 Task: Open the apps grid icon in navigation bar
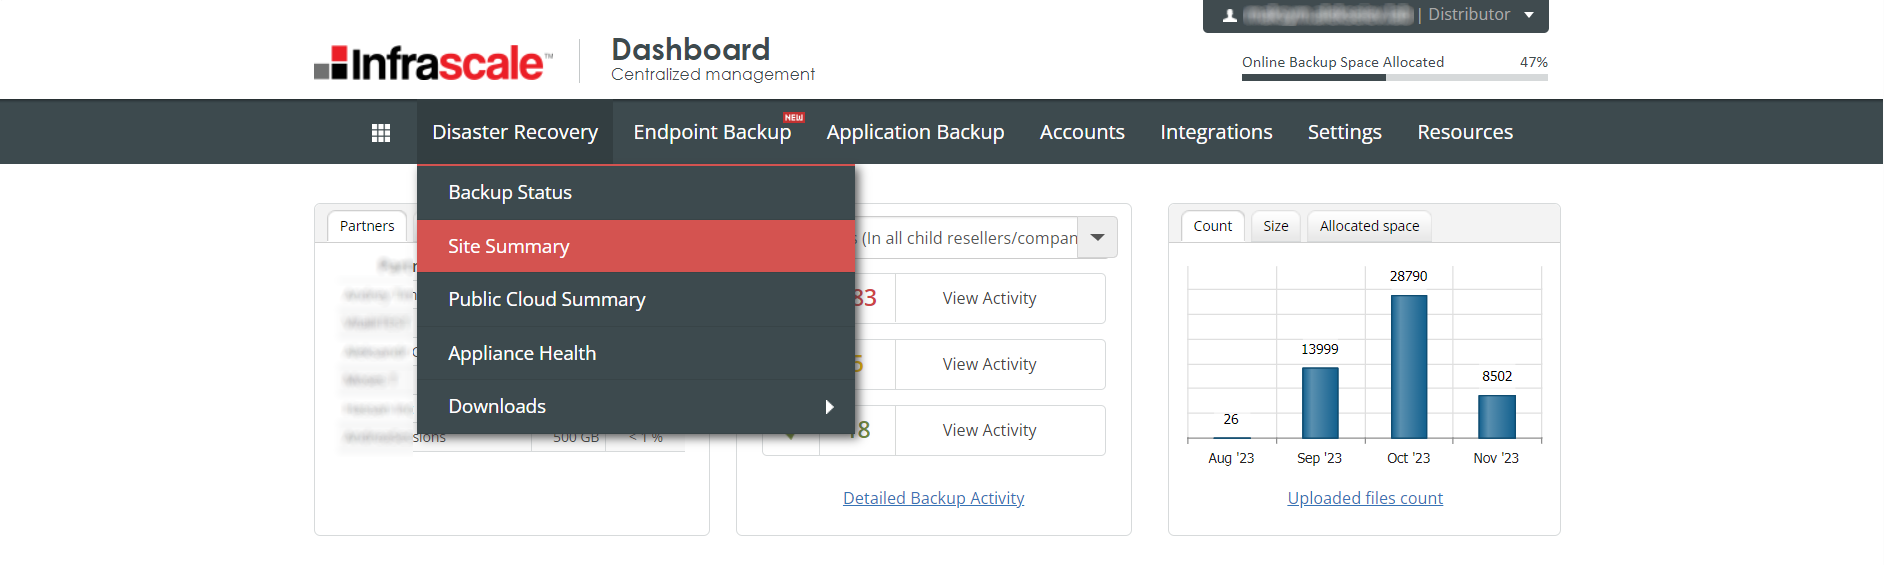pyautogui.click(x=381, y=132)
